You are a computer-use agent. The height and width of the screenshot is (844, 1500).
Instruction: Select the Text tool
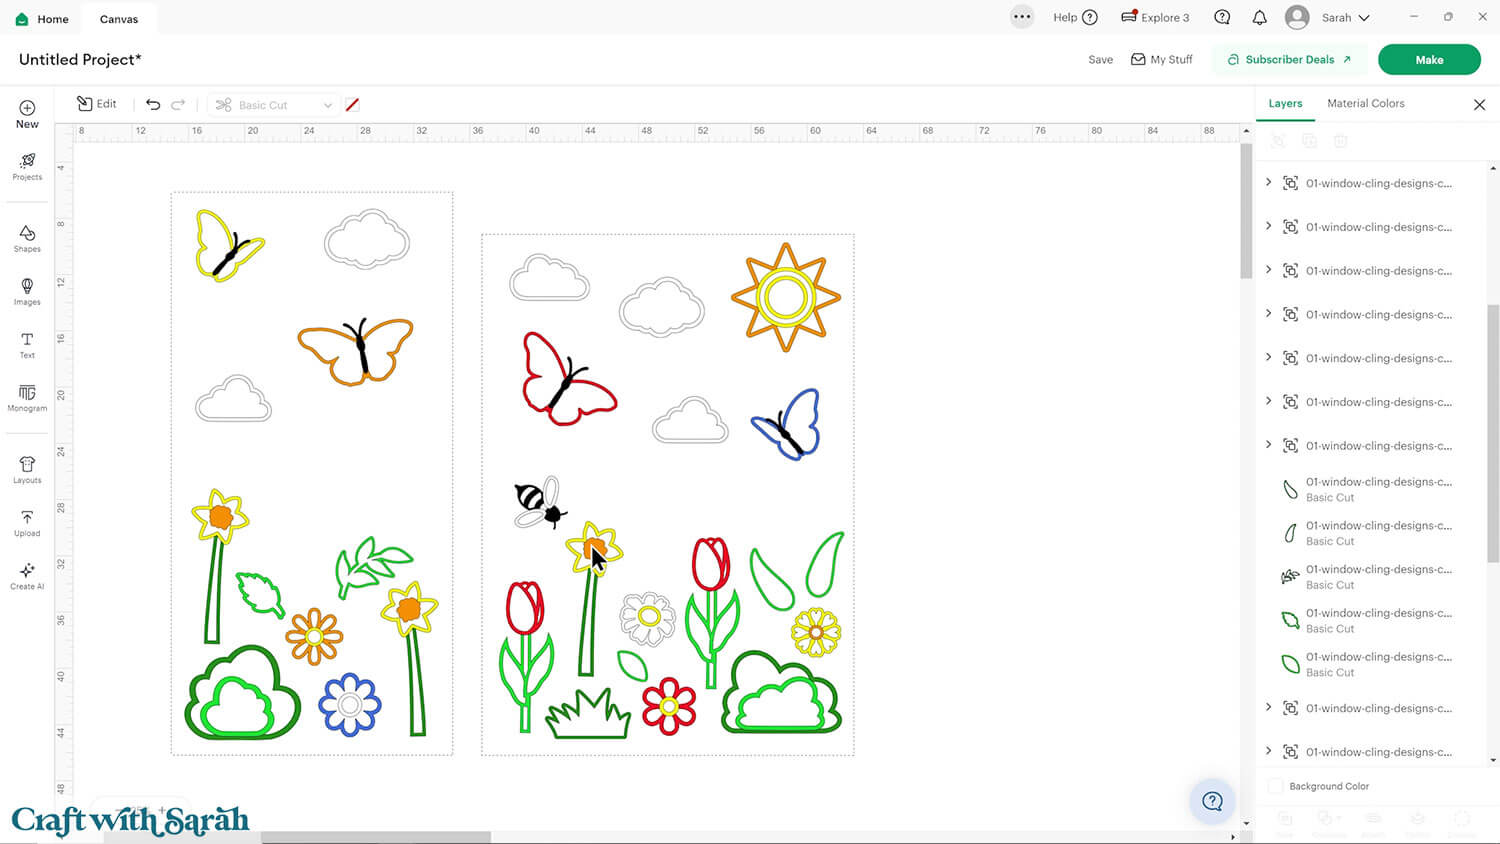pos(27,345)
